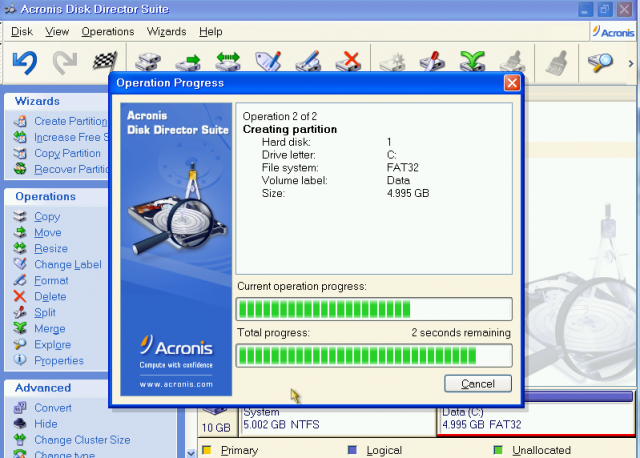Open the View menu
640x458 pixels.
tap(57, 31)
